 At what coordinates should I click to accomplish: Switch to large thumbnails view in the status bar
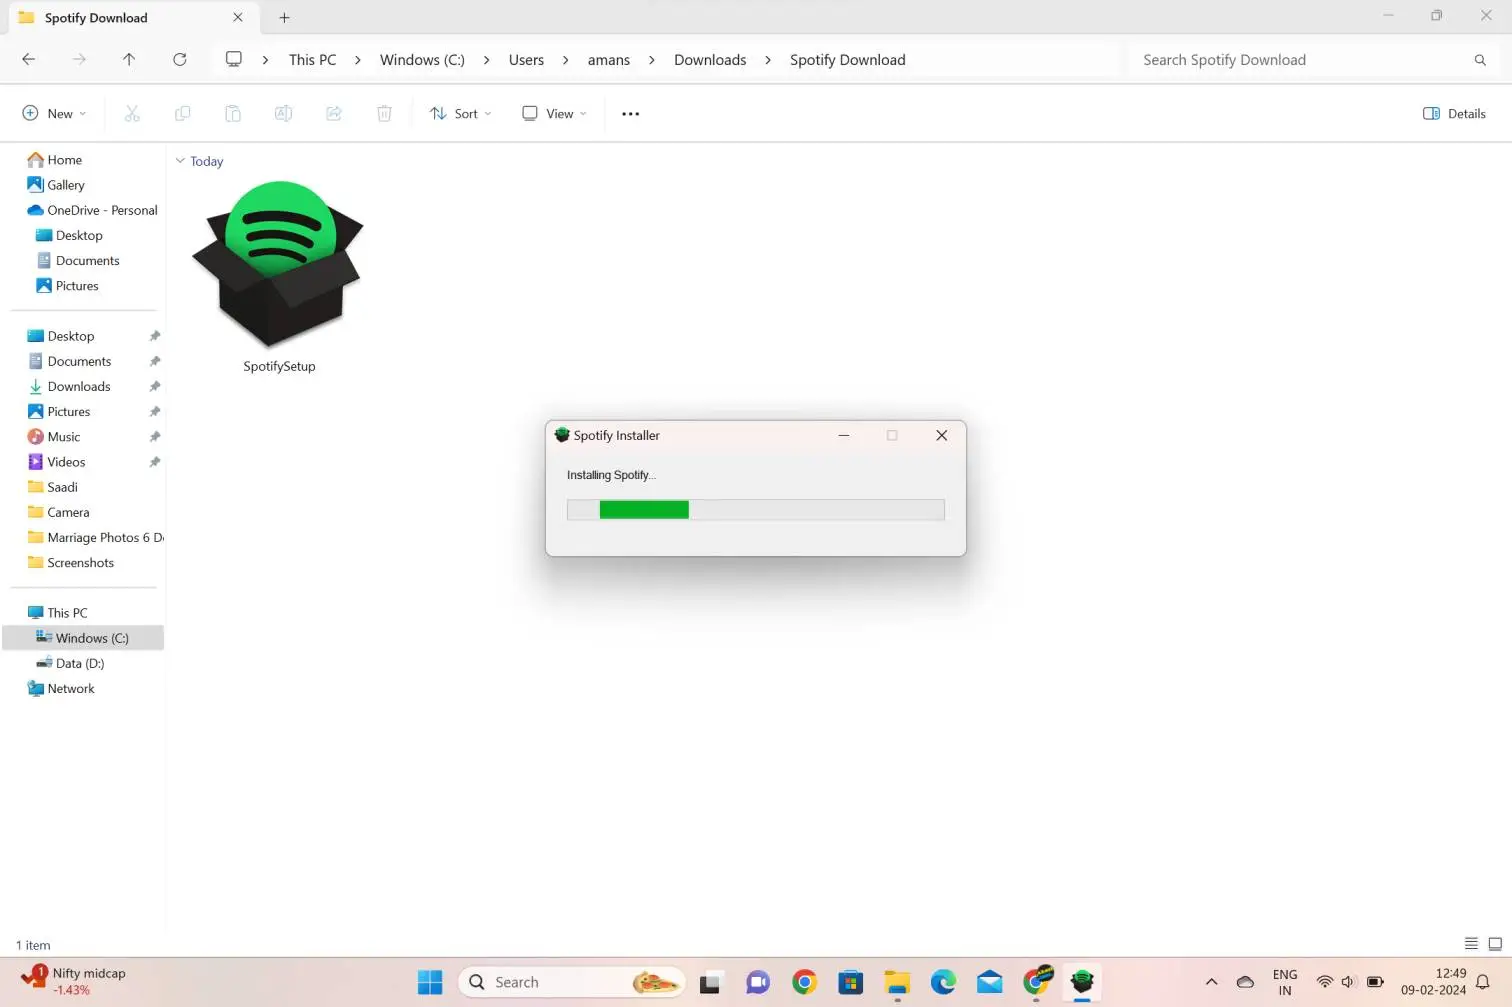click(1496, 943)
